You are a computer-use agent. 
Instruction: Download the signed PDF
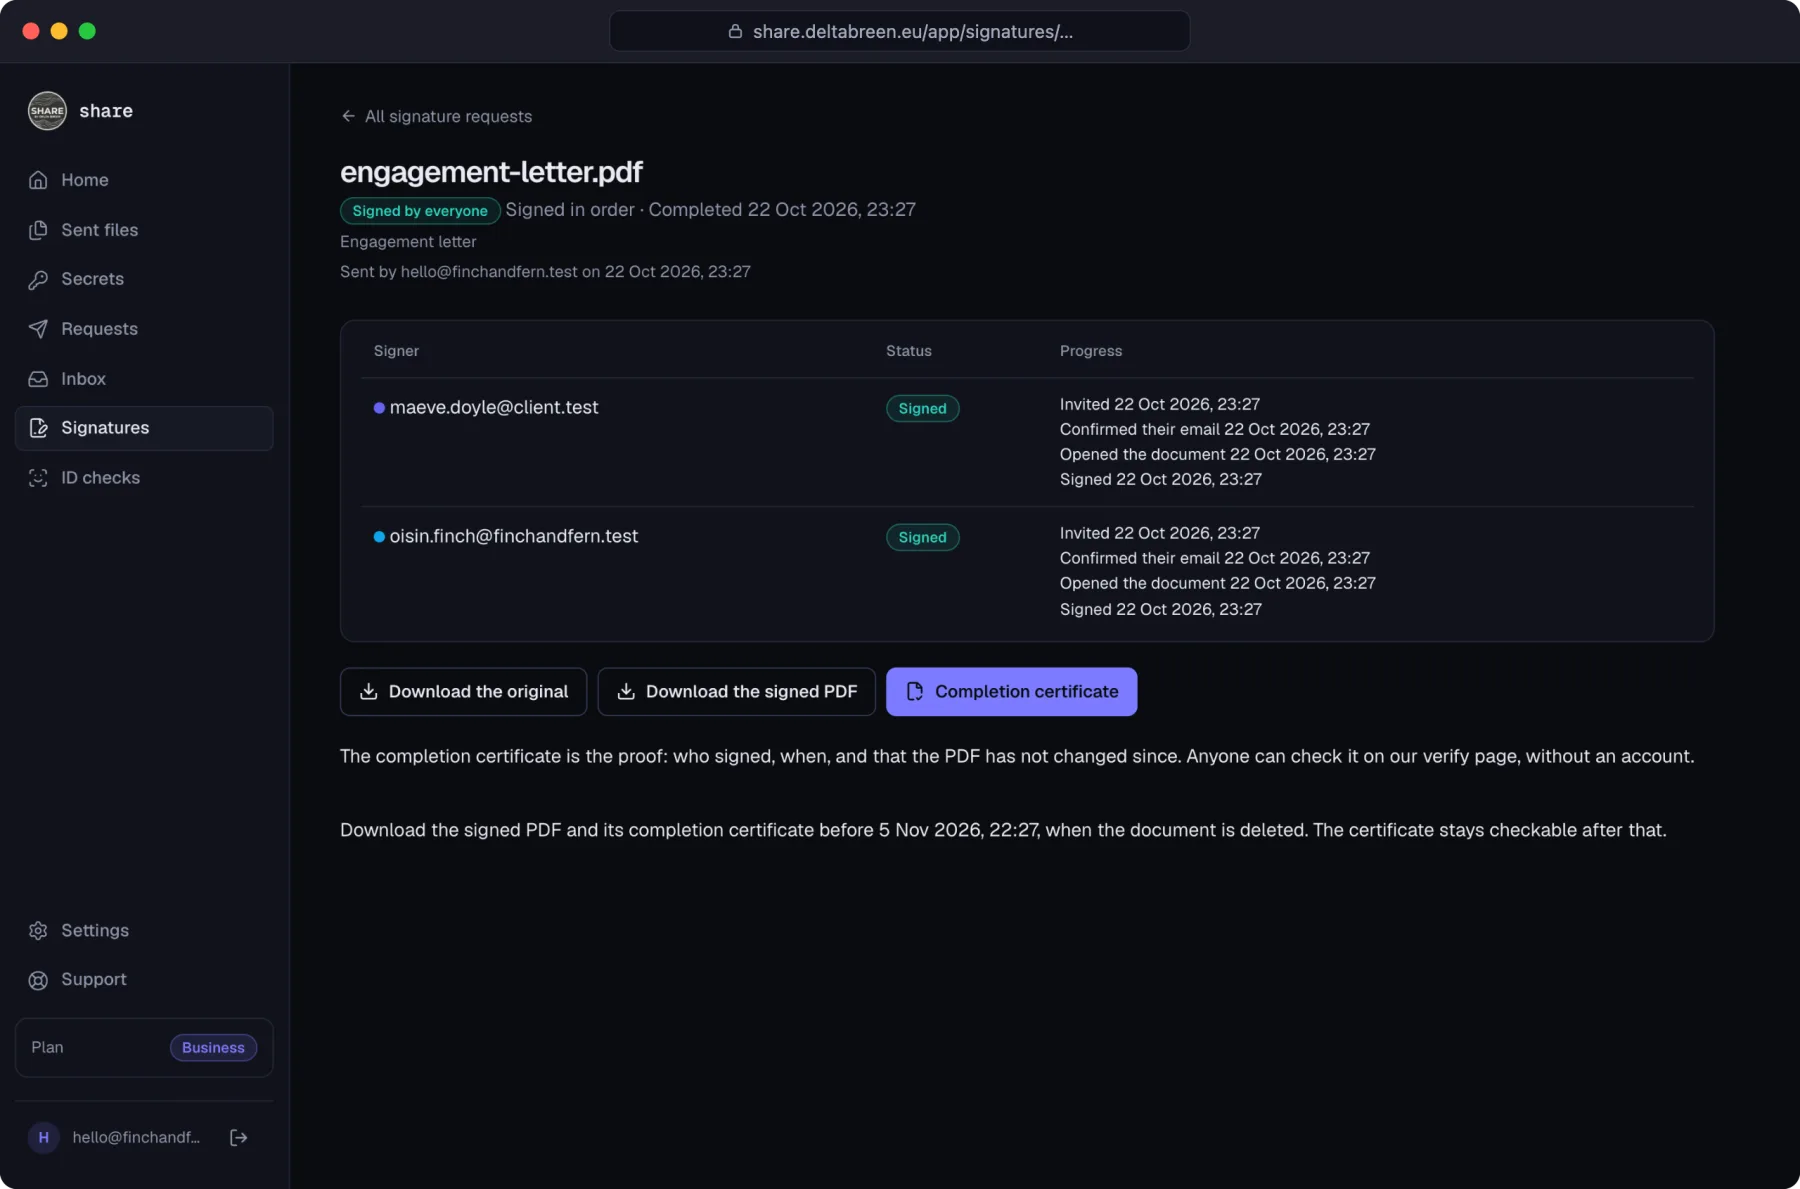tap(736, 691)
